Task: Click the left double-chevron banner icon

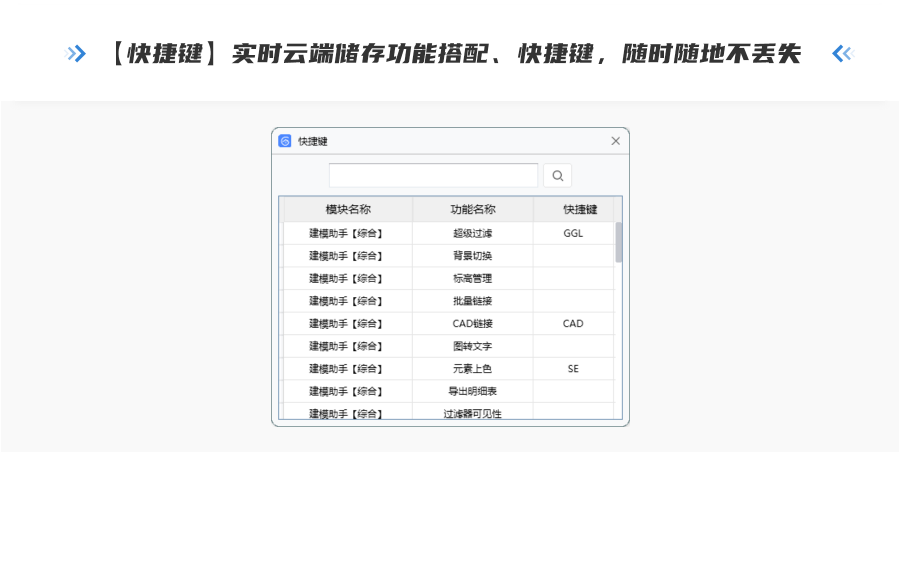Action: [x=76, y=54]
